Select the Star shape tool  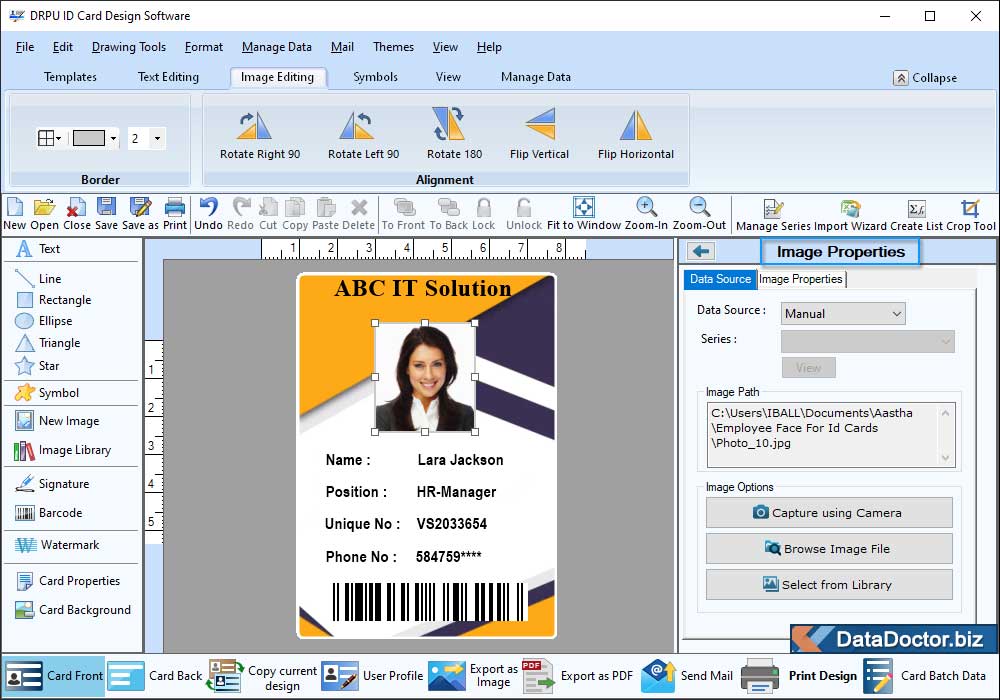coord(37,366)
